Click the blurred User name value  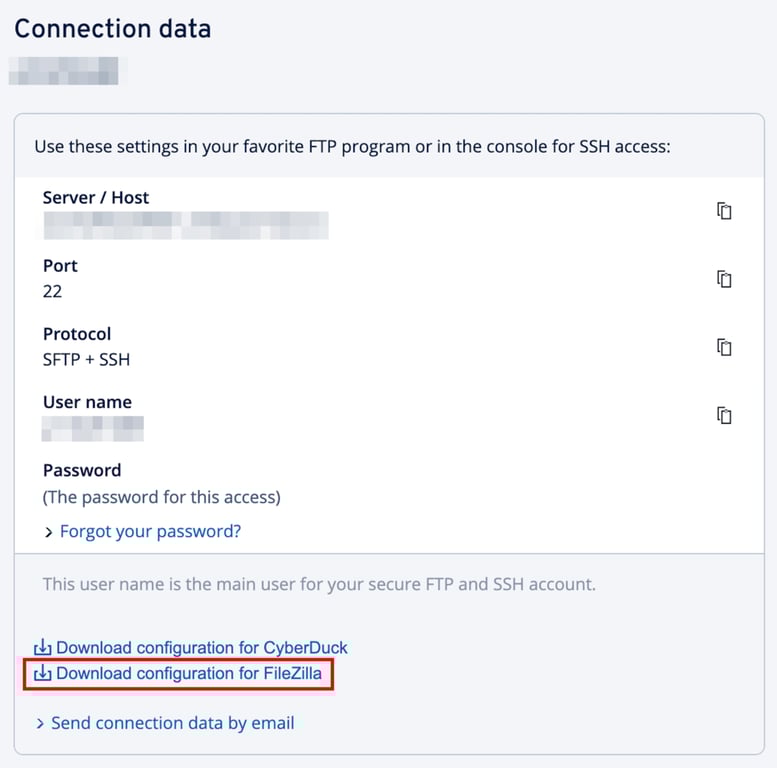(x=93, y=428)
